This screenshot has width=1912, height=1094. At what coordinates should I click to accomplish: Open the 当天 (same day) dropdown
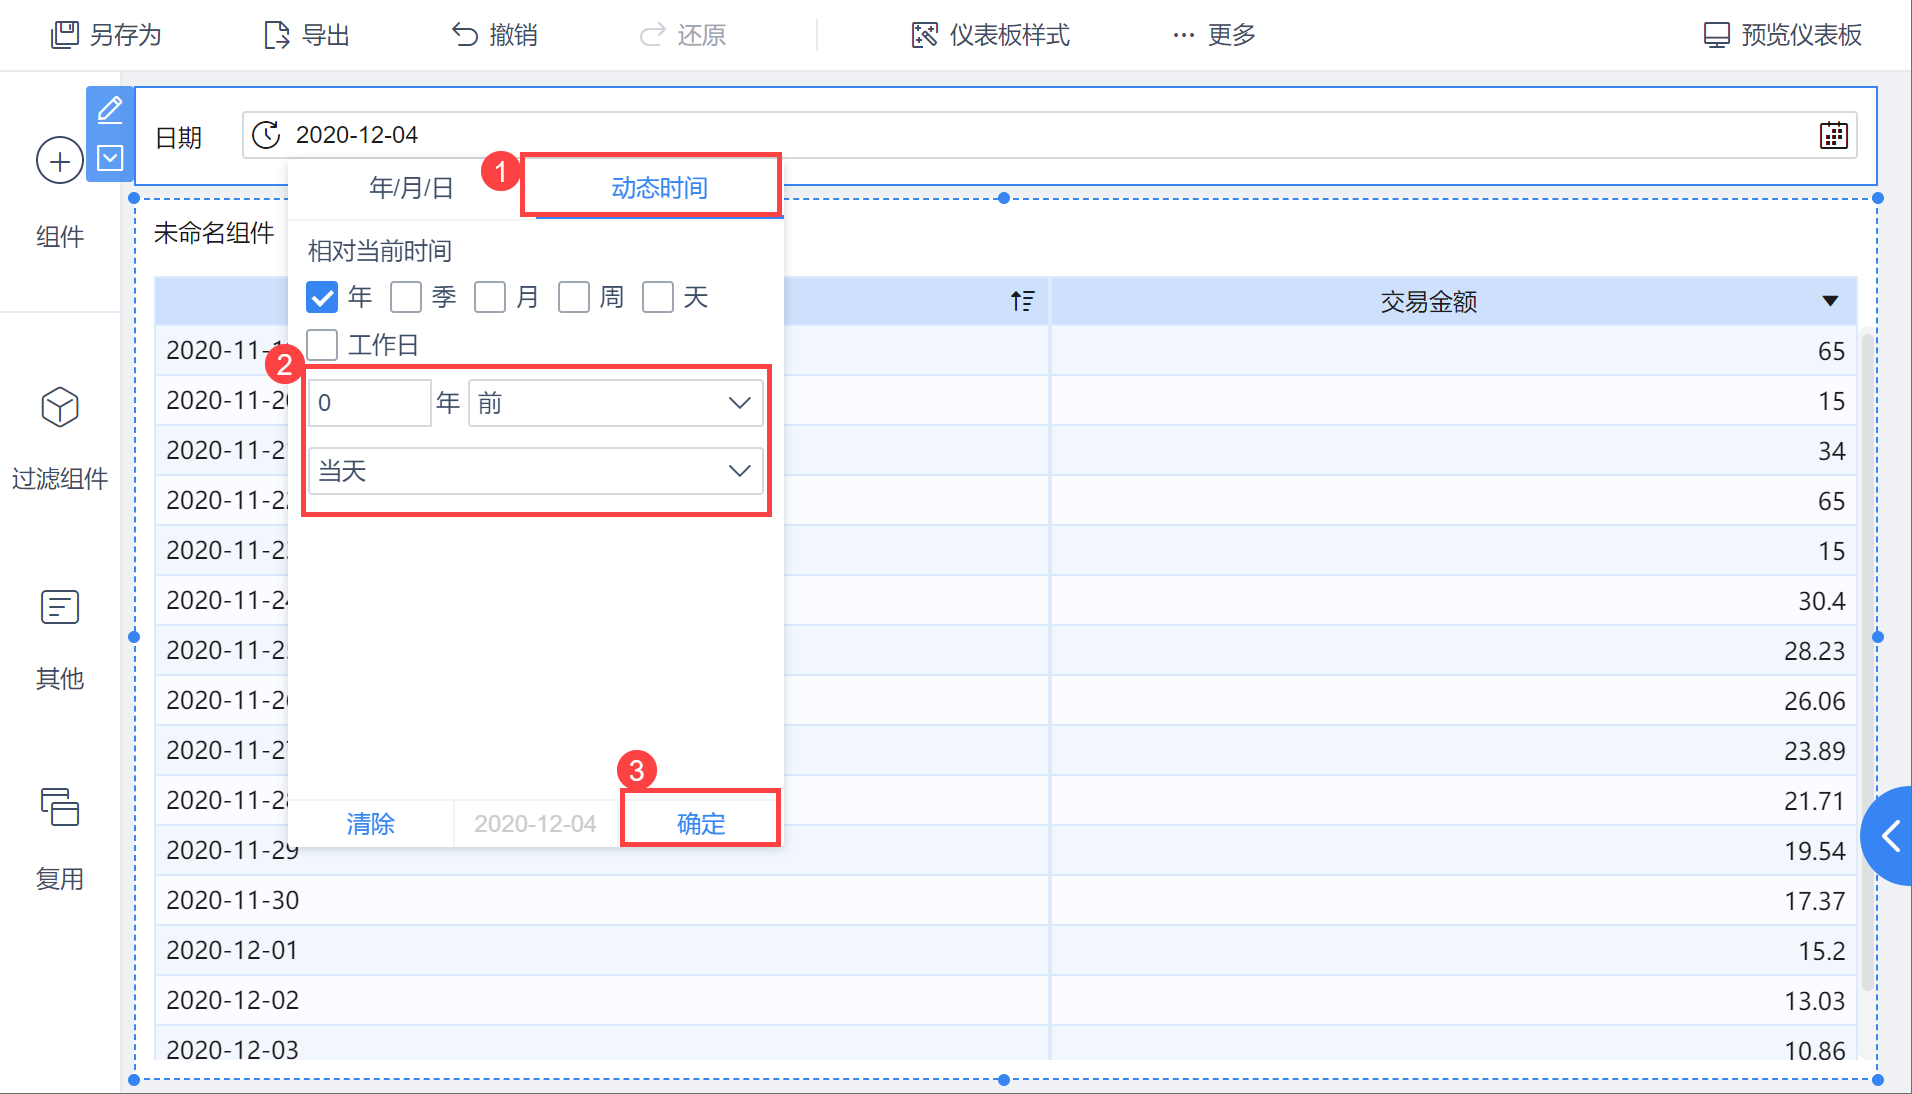(536, 471)
